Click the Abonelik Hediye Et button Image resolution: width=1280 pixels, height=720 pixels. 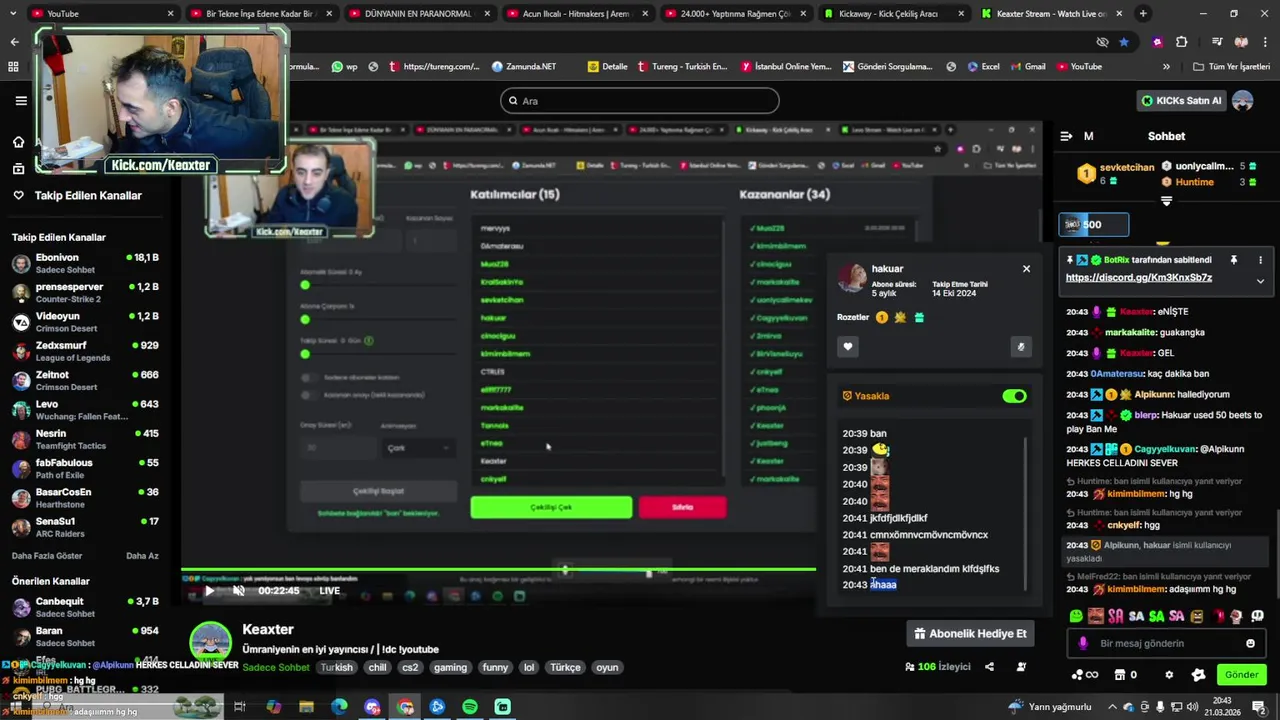point(970,633)
